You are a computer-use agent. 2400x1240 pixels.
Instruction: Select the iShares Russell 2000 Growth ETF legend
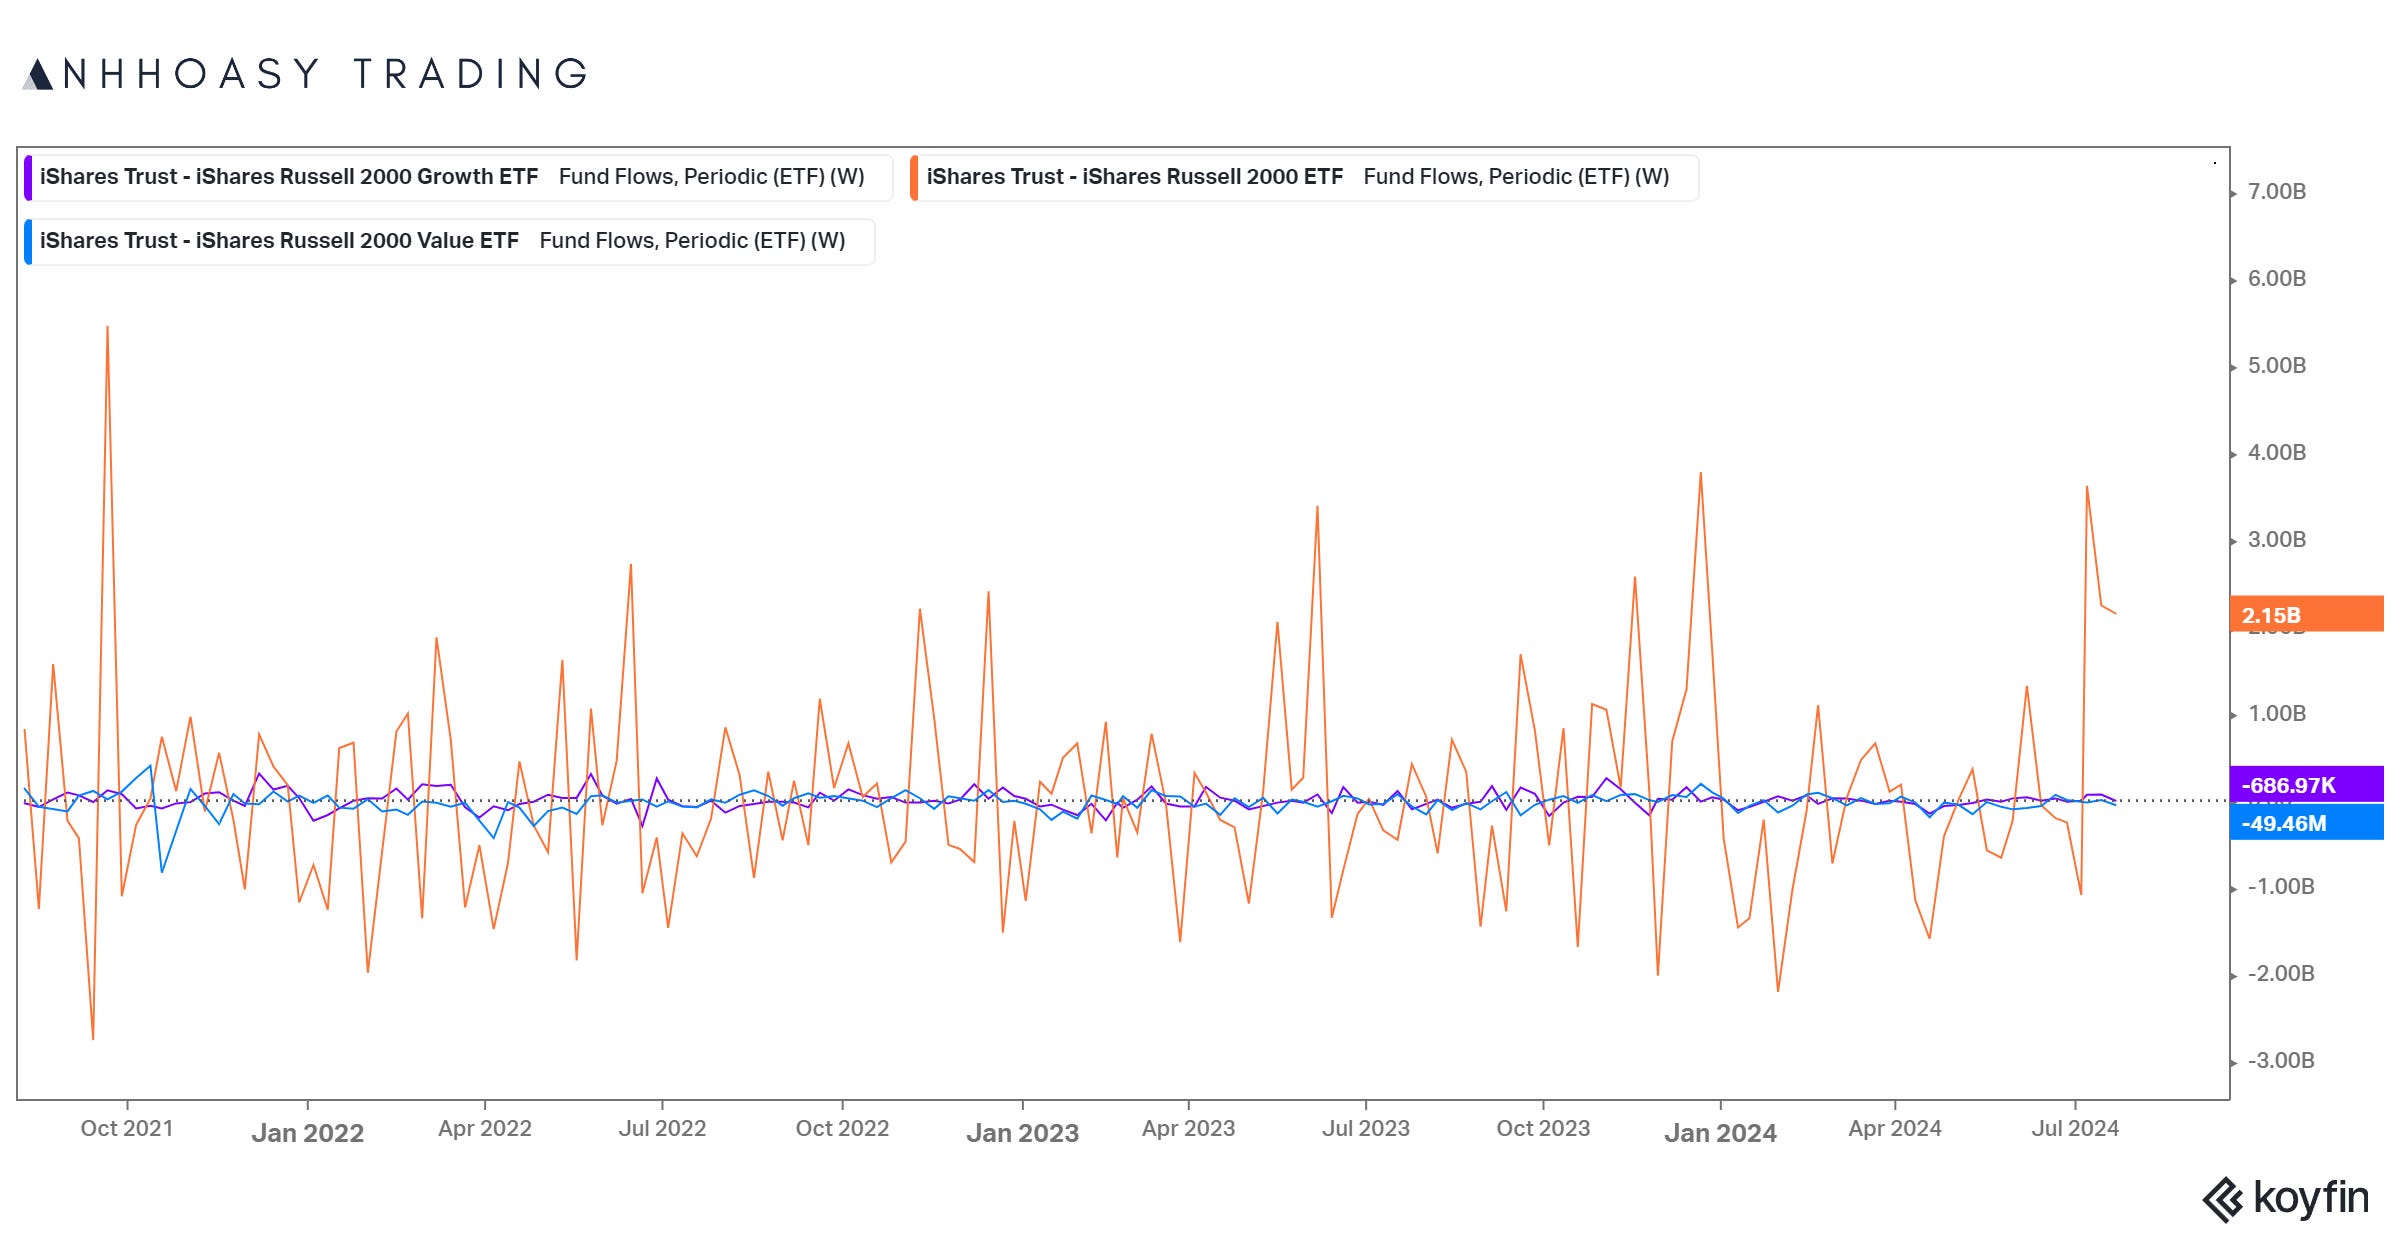[x=458, y=177]
